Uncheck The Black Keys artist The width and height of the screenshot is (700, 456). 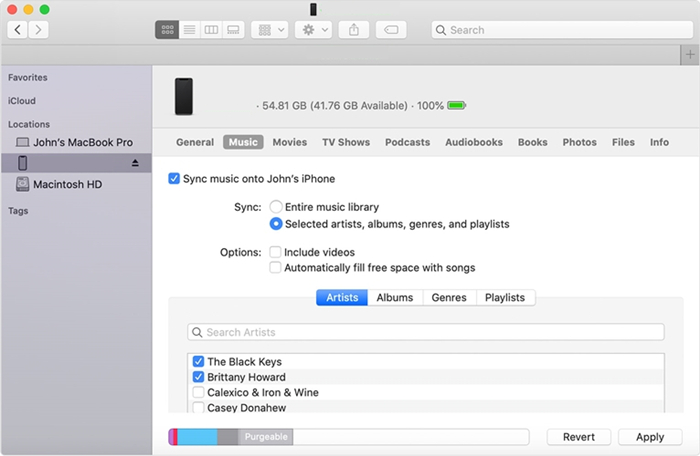click(198, 361)
